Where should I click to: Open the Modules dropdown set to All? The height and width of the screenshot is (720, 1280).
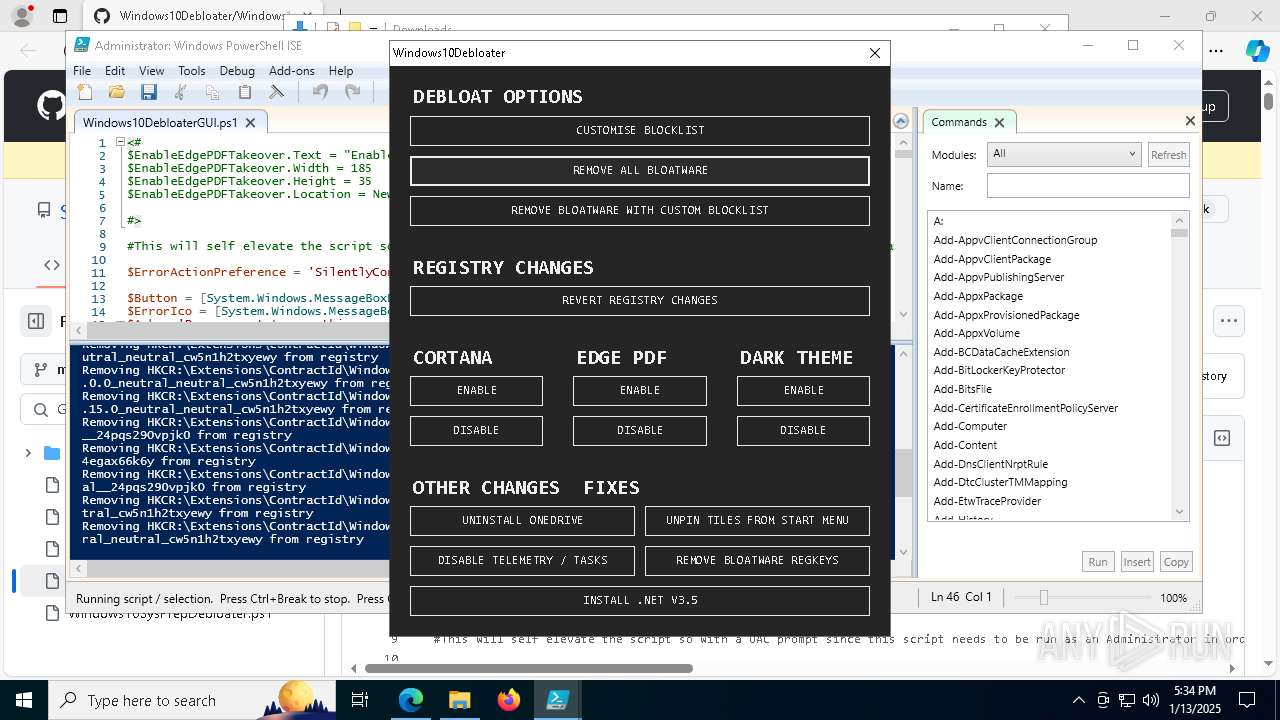point(1064,154)
